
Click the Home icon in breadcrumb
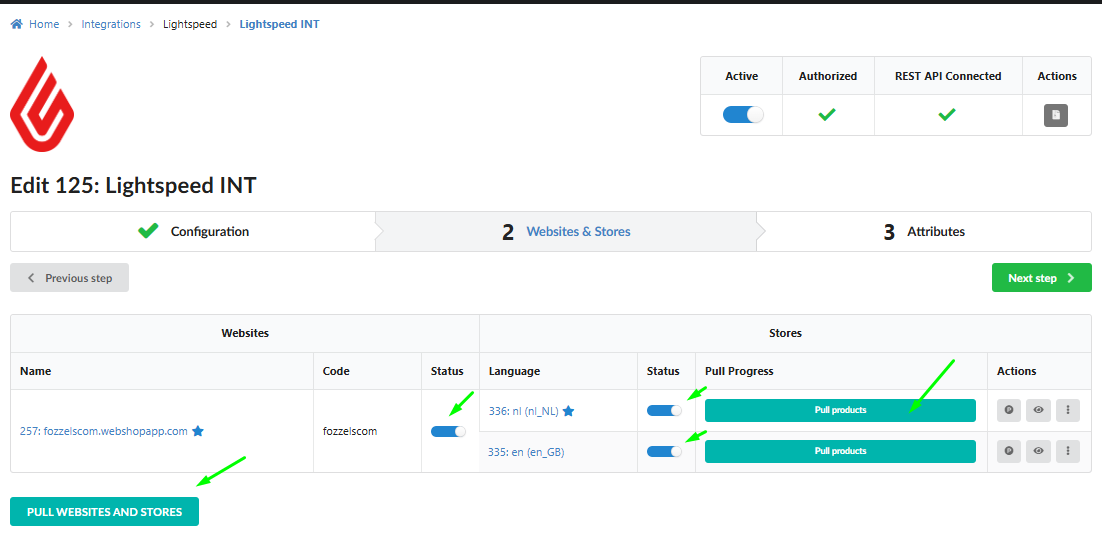[x=17, y=24]
